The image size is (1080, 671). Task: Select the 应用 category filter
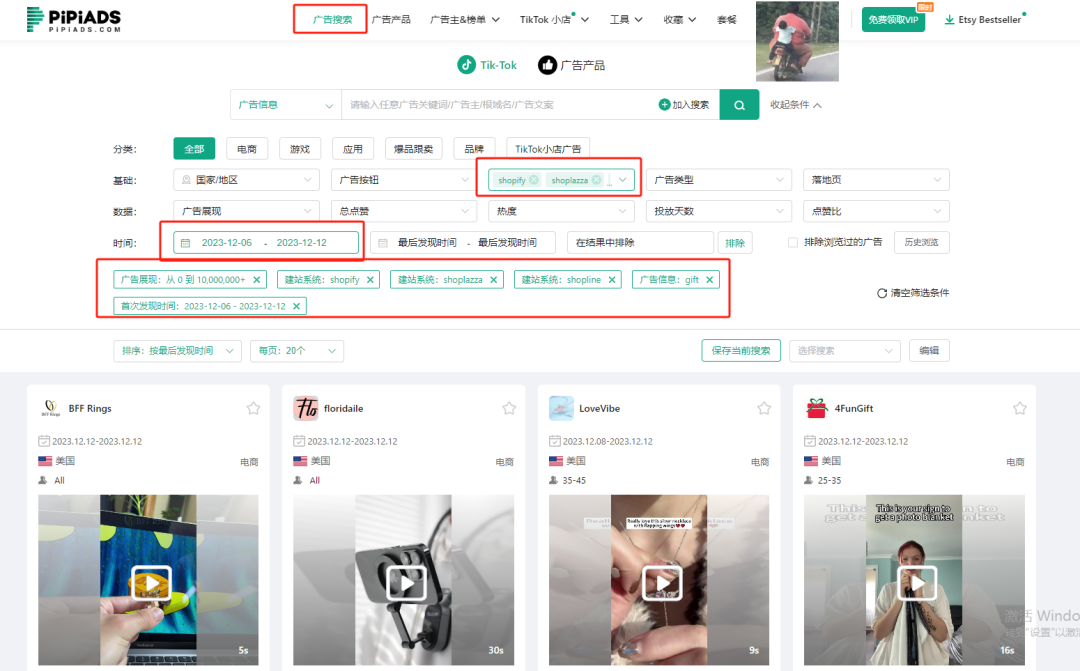click(x=353, y=149)
